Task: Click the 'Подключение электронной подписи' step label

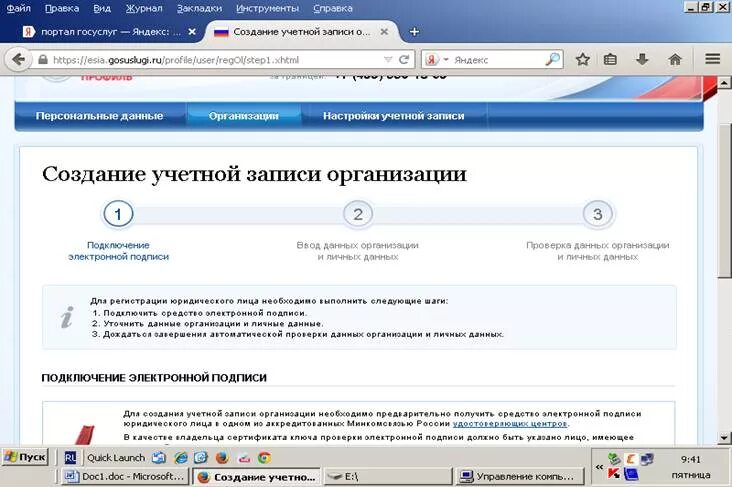Action: pyautogui.click(x=118, y=251)
